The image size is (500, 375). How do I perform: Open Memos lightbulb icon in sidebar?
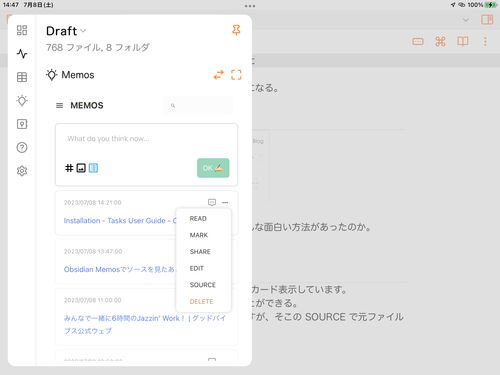(22, 101)
